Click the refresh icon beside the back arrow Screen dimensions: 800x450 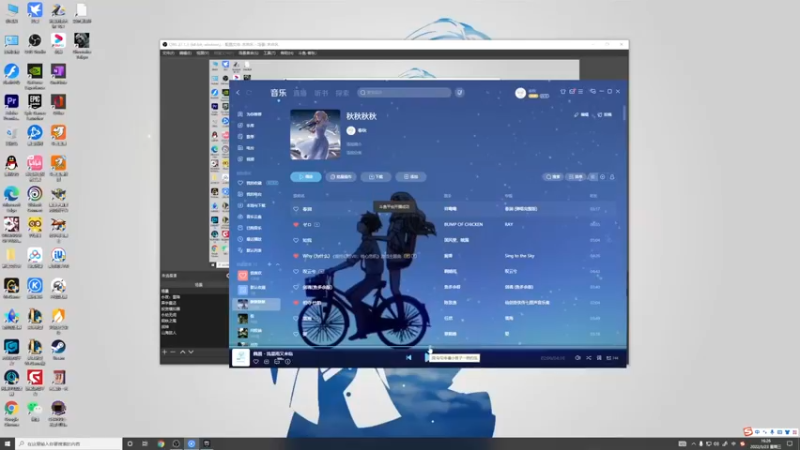(249, 92)
